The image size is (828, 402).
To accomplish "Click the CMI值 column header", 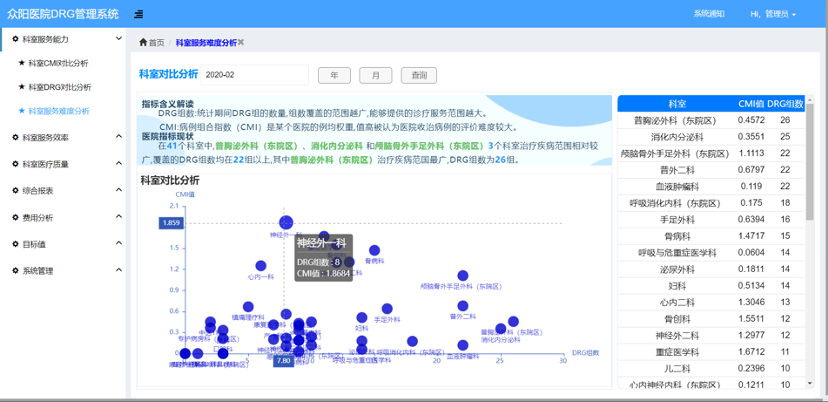I will [750, 104].
